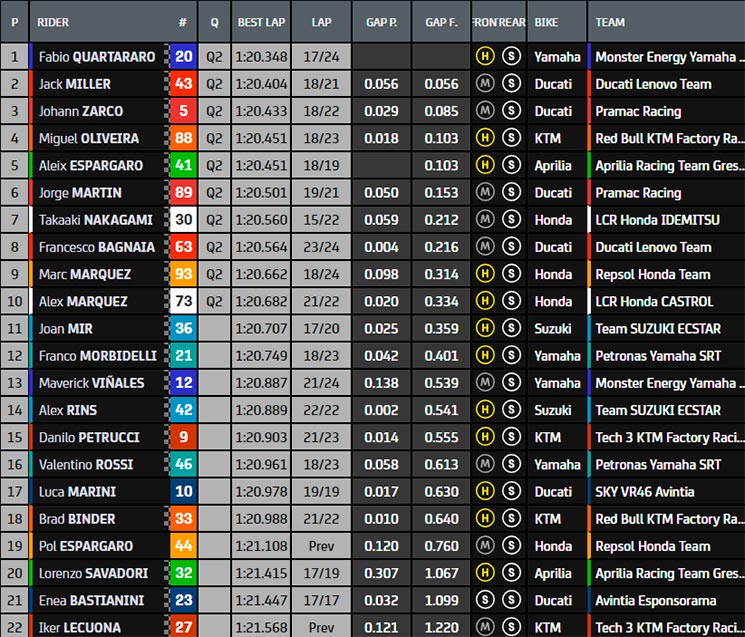The width and height of the screenshot is (745, 637).
Task: Open rider Enea BASTIANINI
Action: 91,600
